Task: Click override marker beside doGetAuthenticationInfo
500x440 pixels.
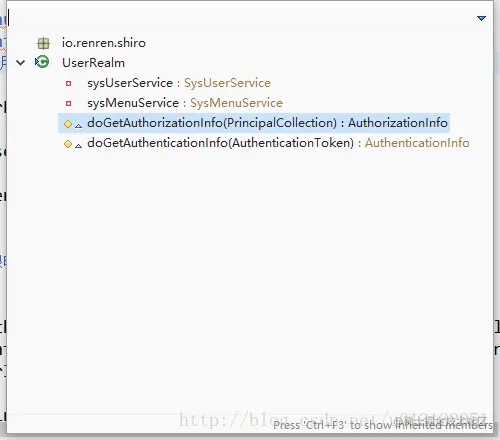Action: point(79,146)
